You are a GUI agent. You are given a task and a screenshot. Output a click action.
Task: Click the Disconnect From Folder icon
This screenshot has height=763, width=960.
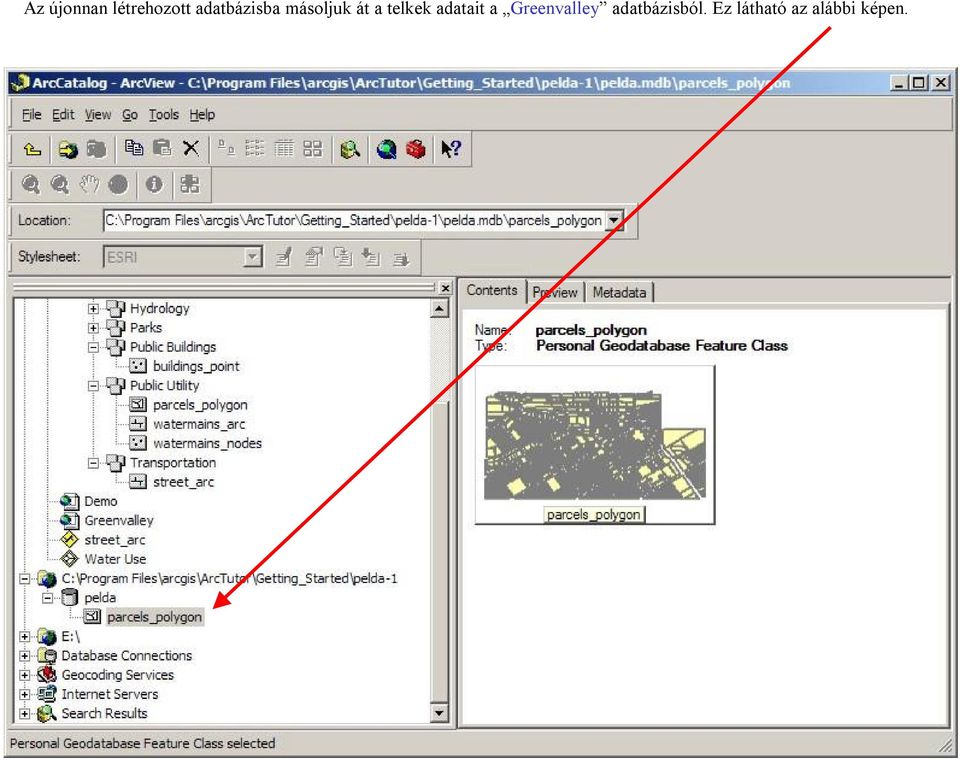[96, 149]
